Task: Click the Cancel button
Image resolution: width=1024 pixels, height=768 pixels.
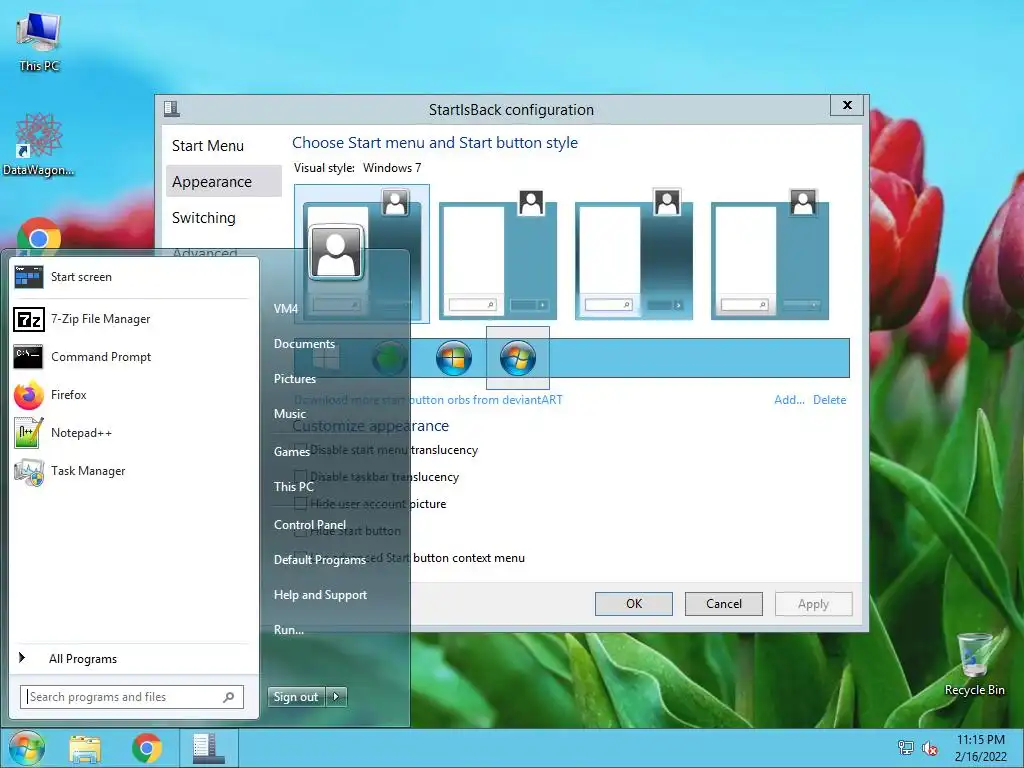Action: point(724,604)
